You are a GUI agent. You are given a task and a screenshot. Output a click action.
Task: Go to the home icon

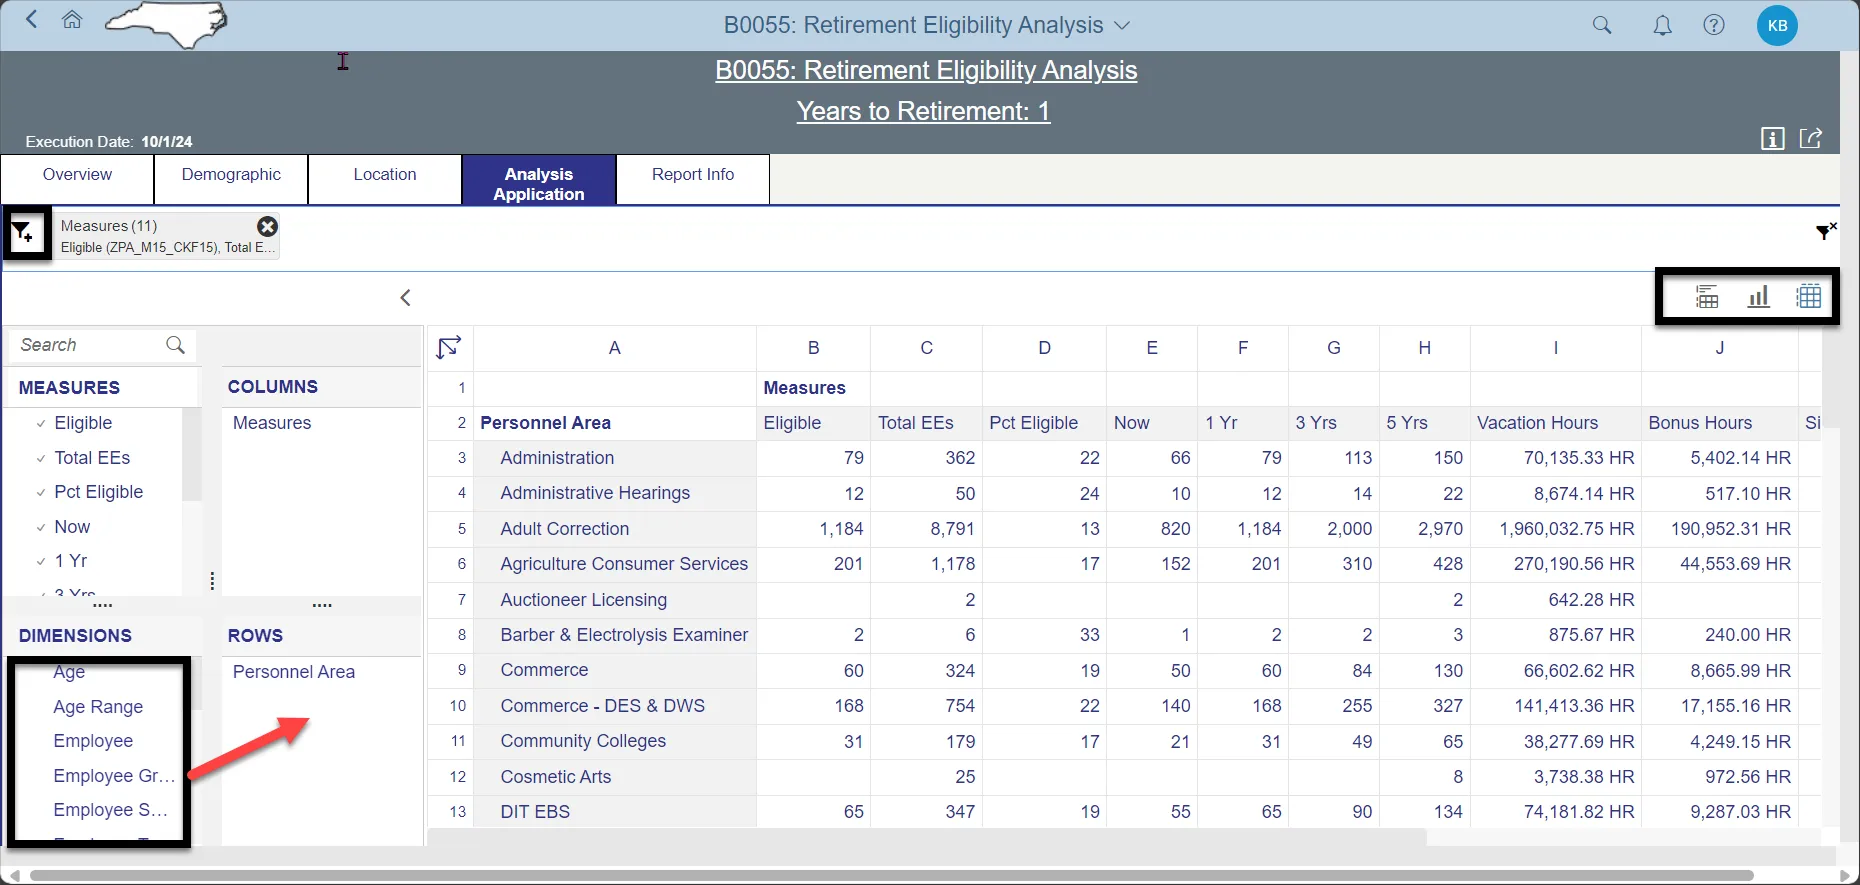[72, 20]
